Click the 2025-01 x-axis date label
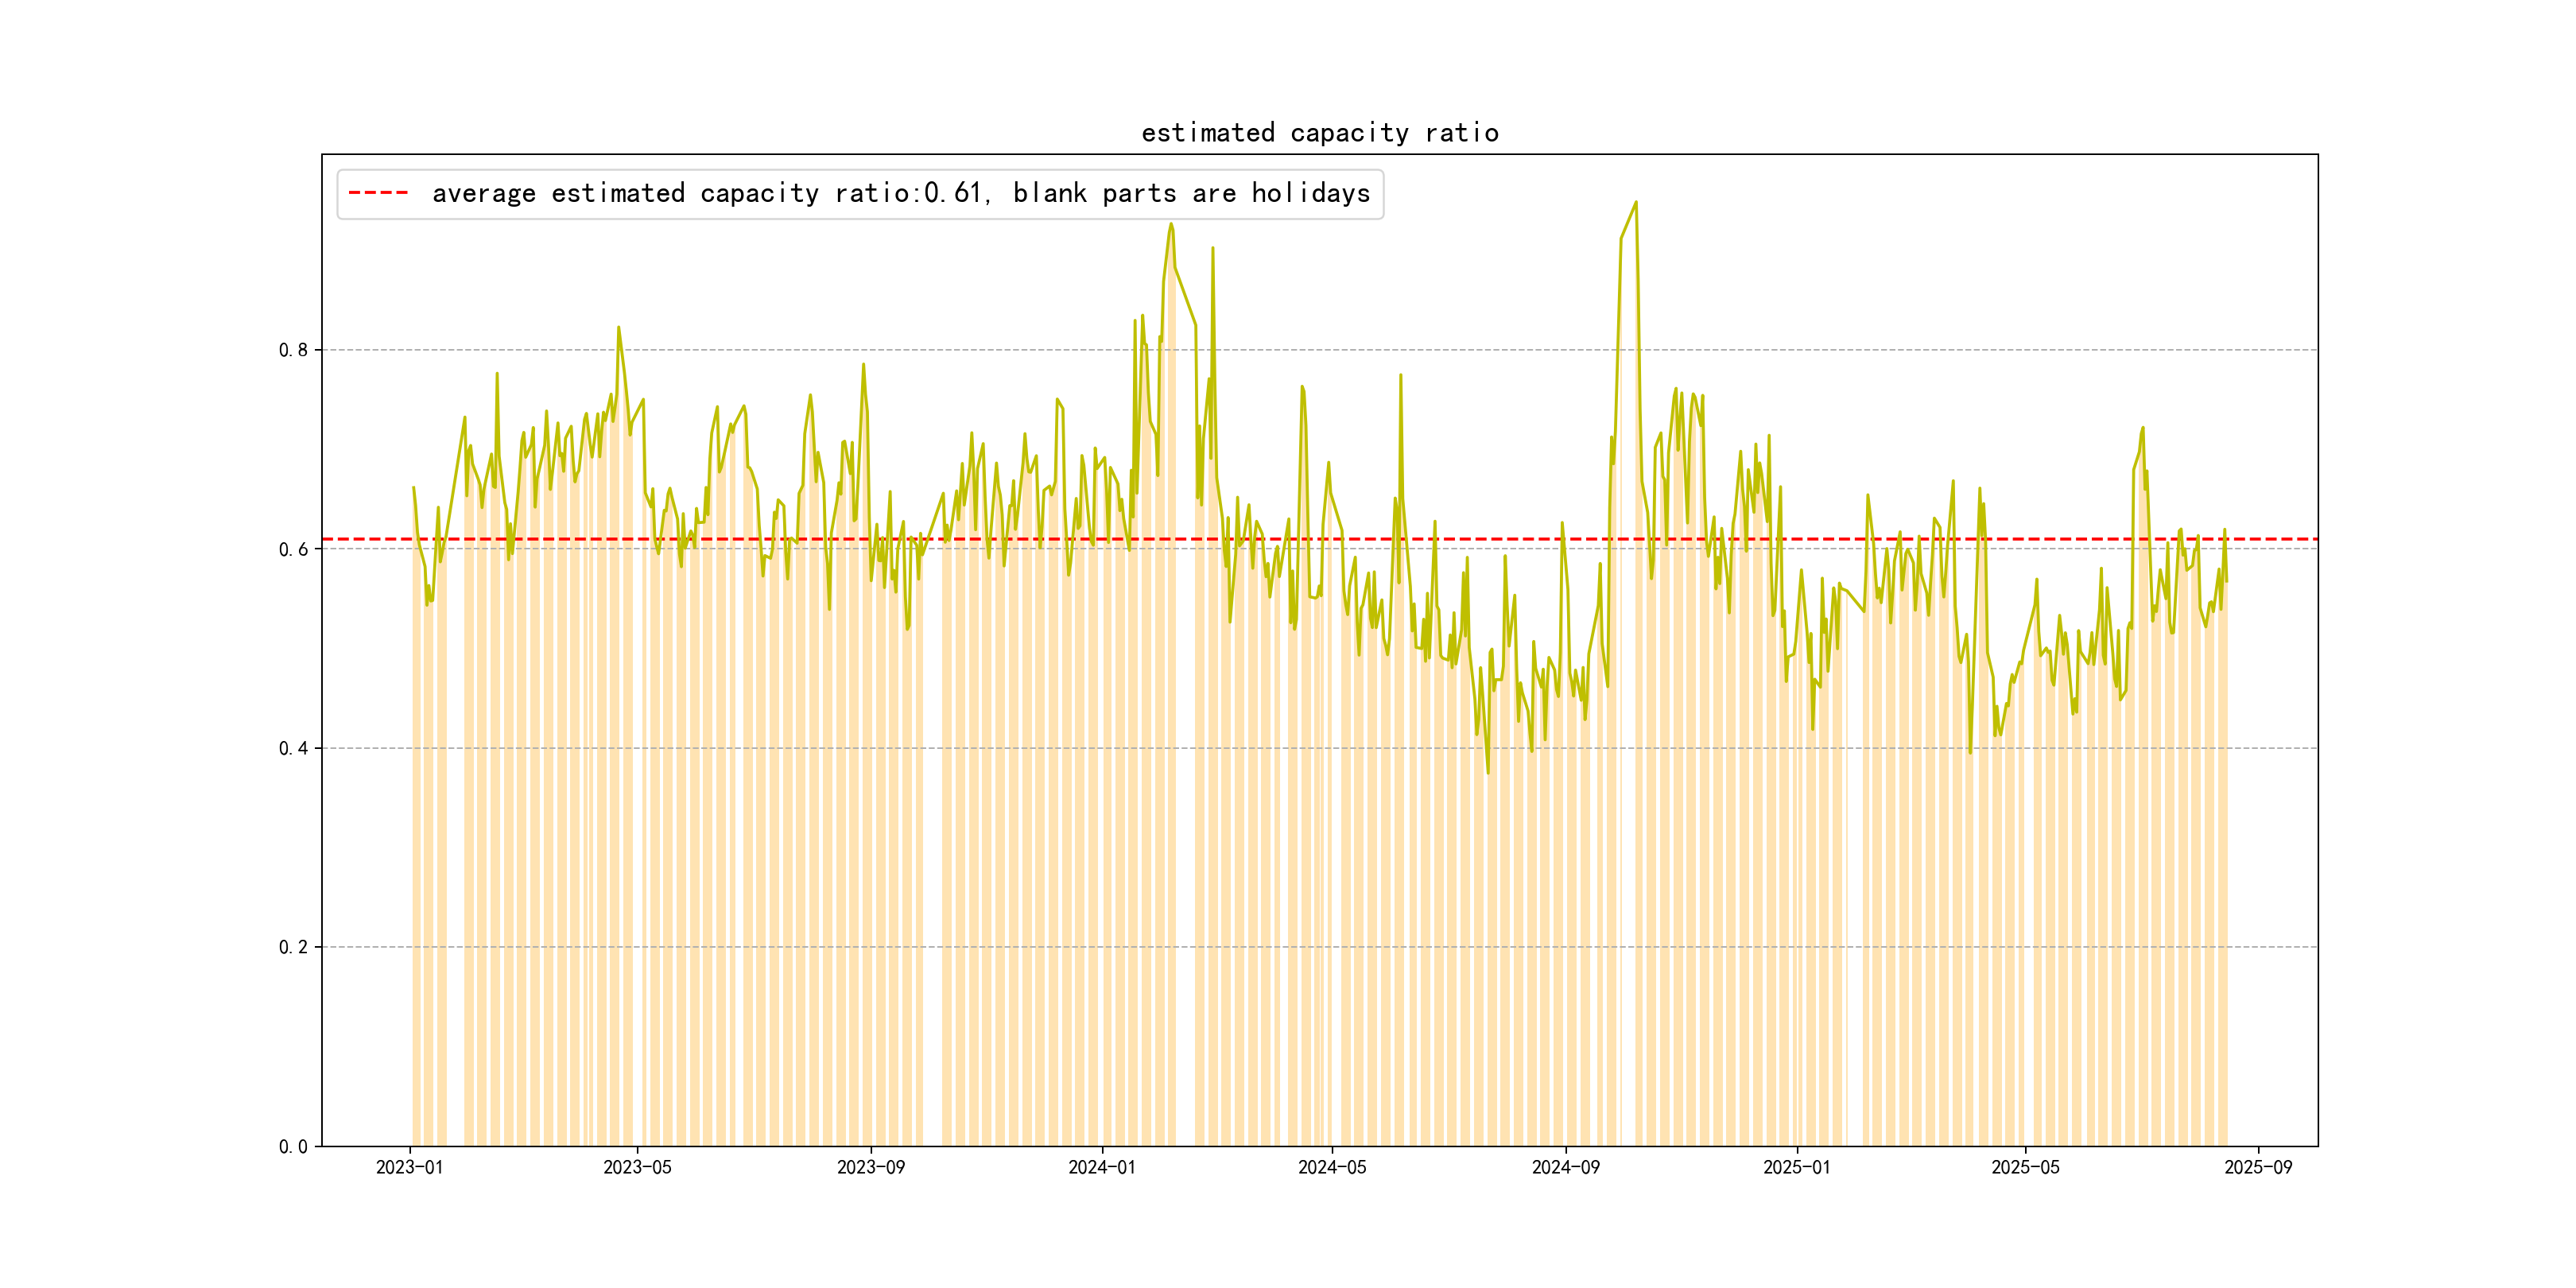 coord(1796,1167)
